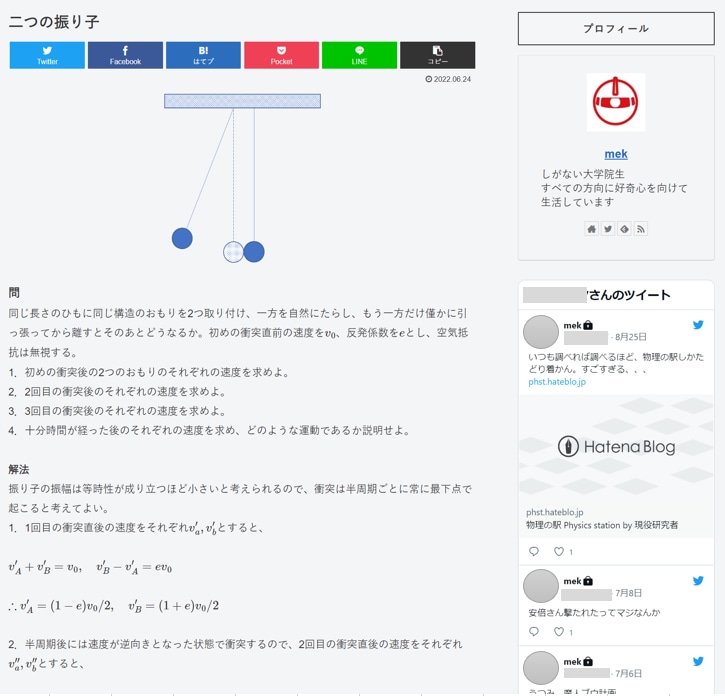Open the プロフィール heading box
This screenshot has height=696, width=725.
click(x=616, y=29)
